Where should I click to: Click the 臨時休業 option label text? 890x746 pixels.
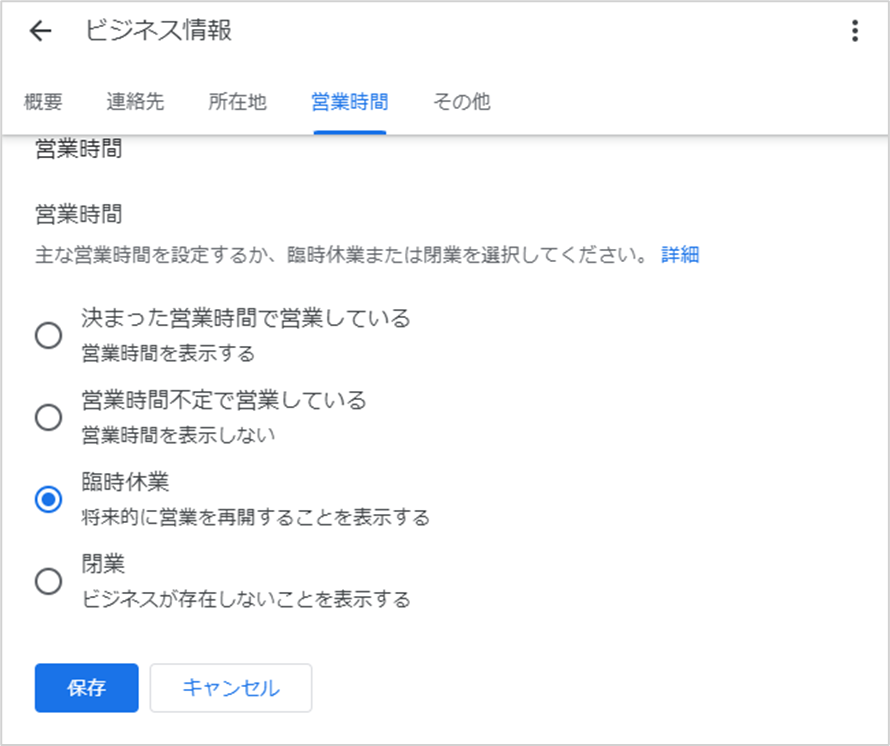[x=125, y=482]
